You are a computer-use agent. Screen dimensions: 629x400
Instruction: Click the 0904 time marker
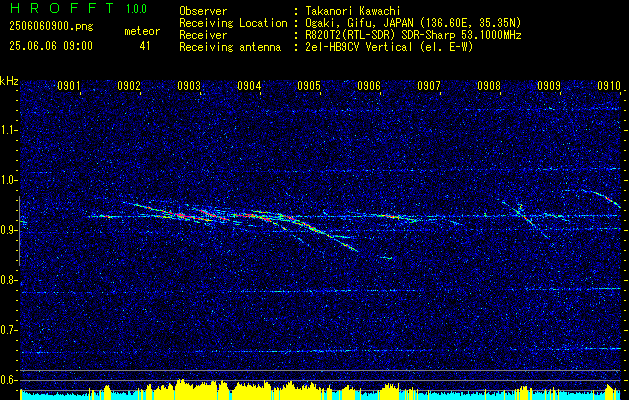point(249,85)
